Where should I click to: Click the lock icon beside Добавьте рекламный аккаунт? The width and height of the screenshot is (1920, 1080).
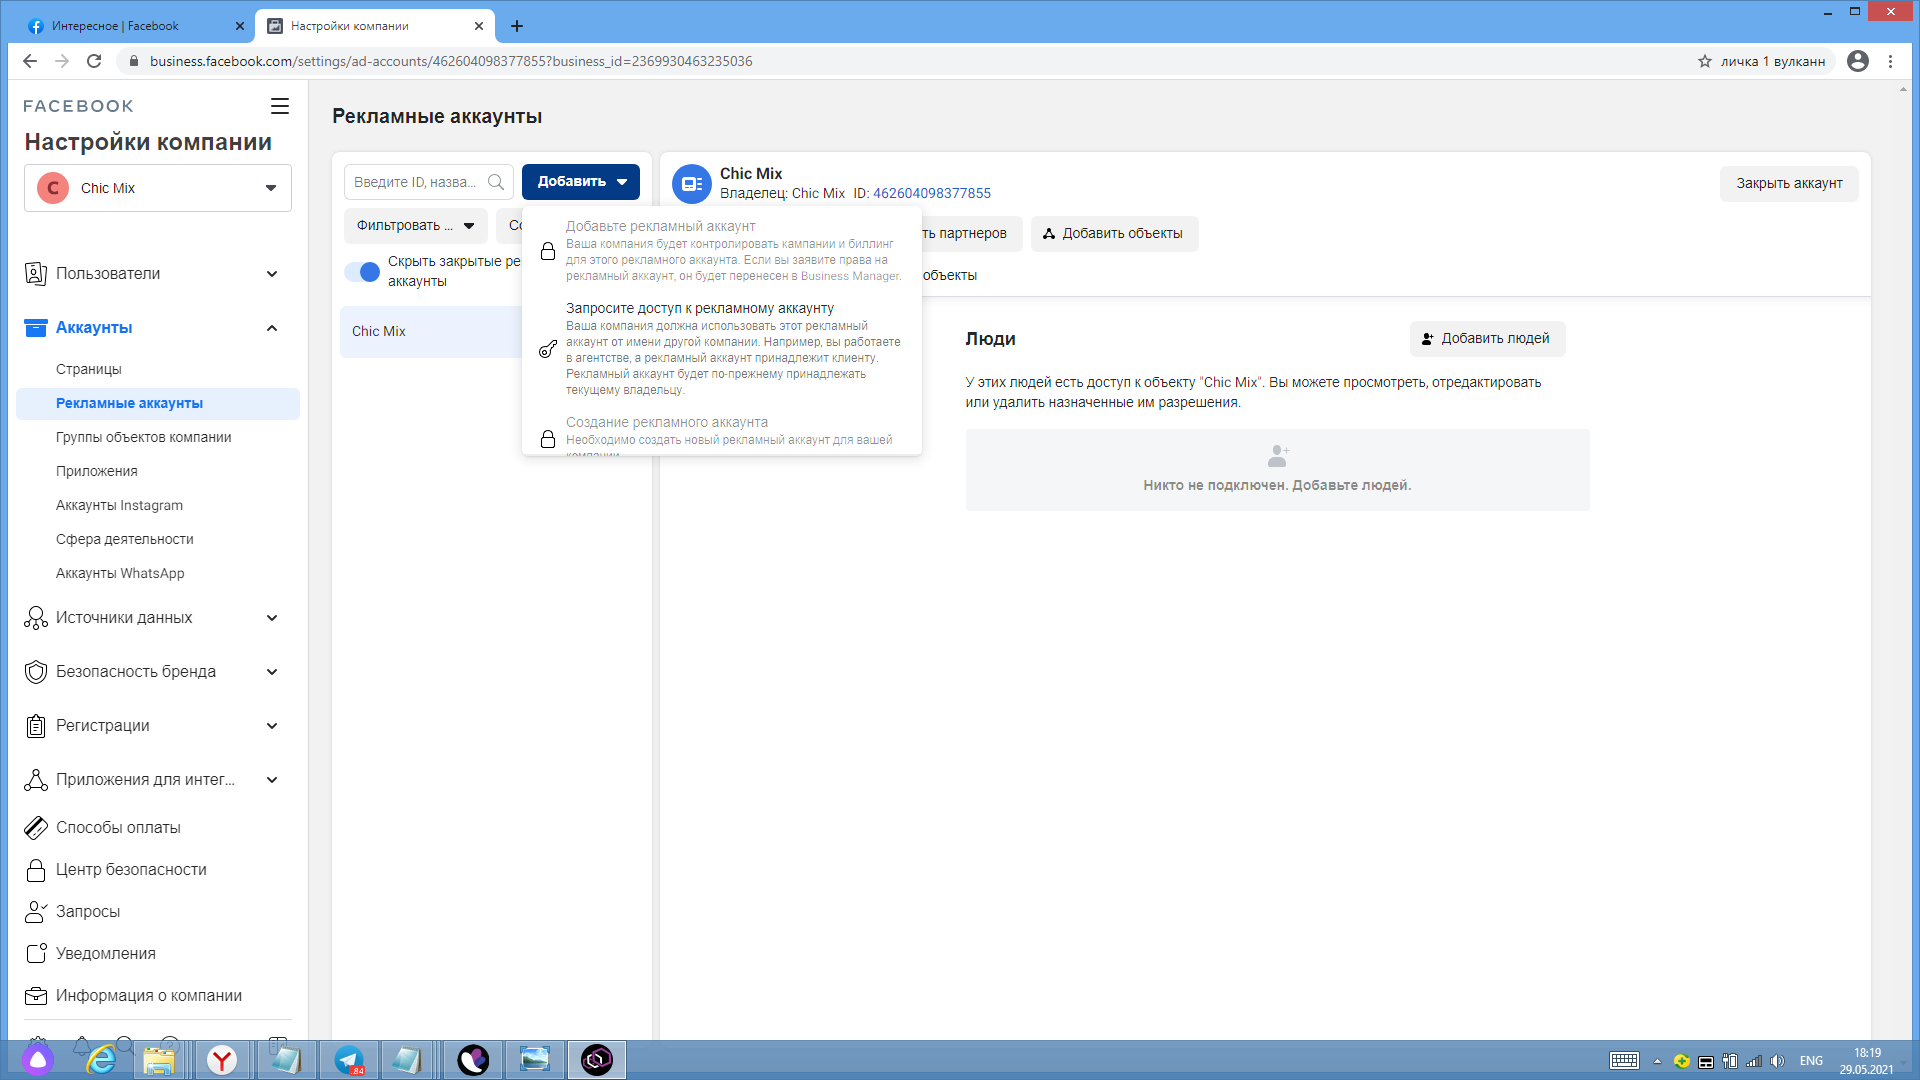(548, 251)
